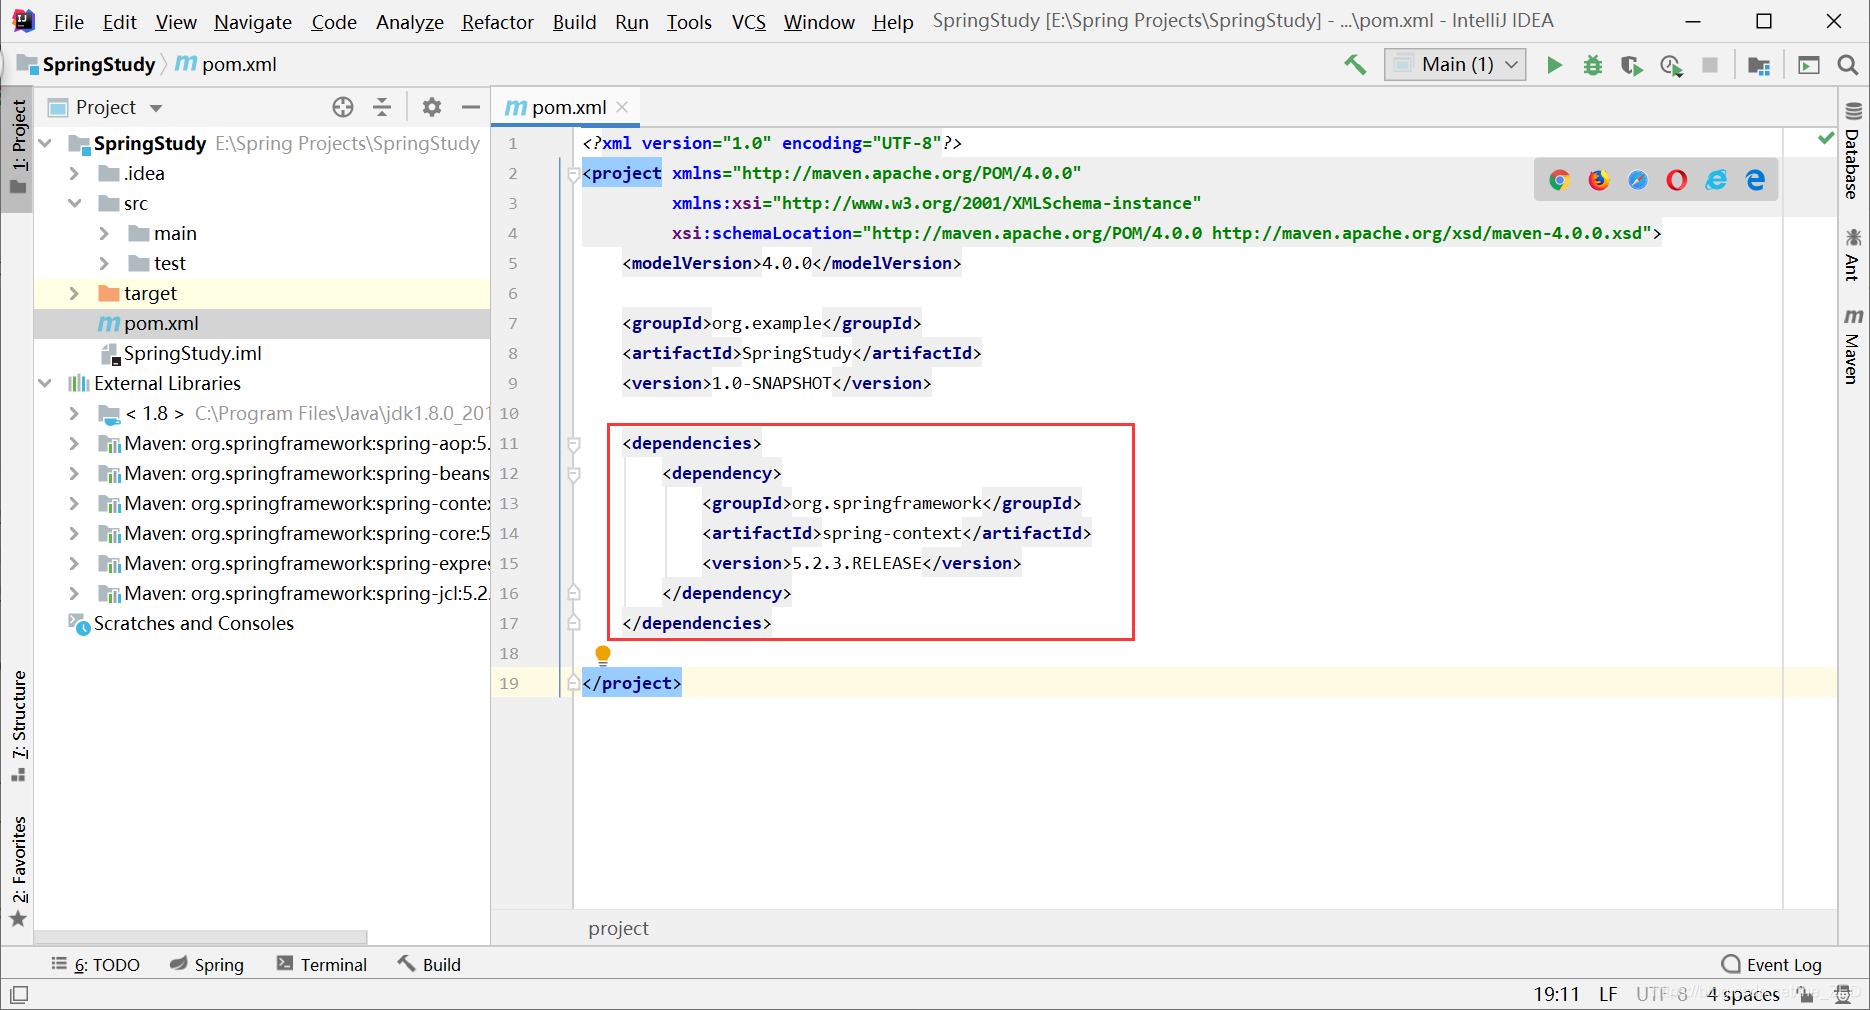Open the File menu
Viewport: 1870px width, 1010px height.
(x=68, y=22)
